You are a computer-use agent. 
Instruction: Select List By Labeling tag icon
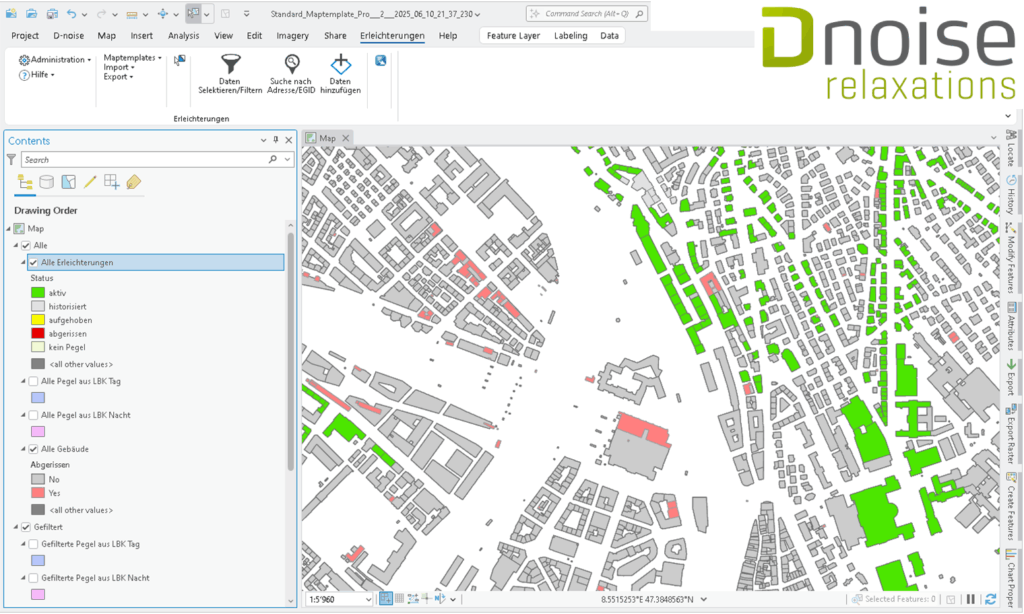[x=134, y=182]
